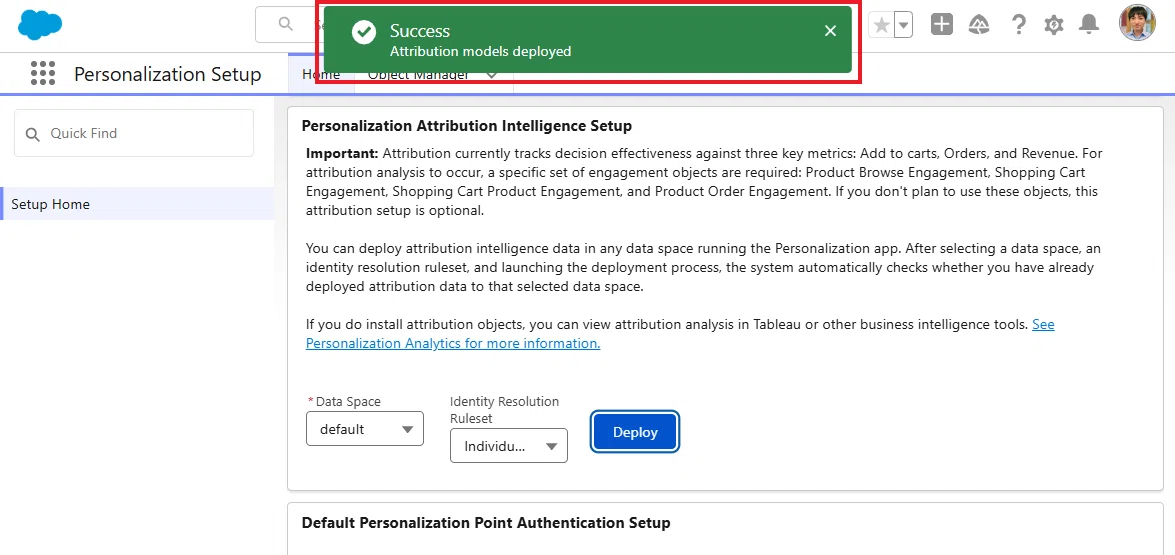Click Default Personalization Point Authentication Setup heading
This screenshot has width=1175, height=555.
(x=486, y=522)
